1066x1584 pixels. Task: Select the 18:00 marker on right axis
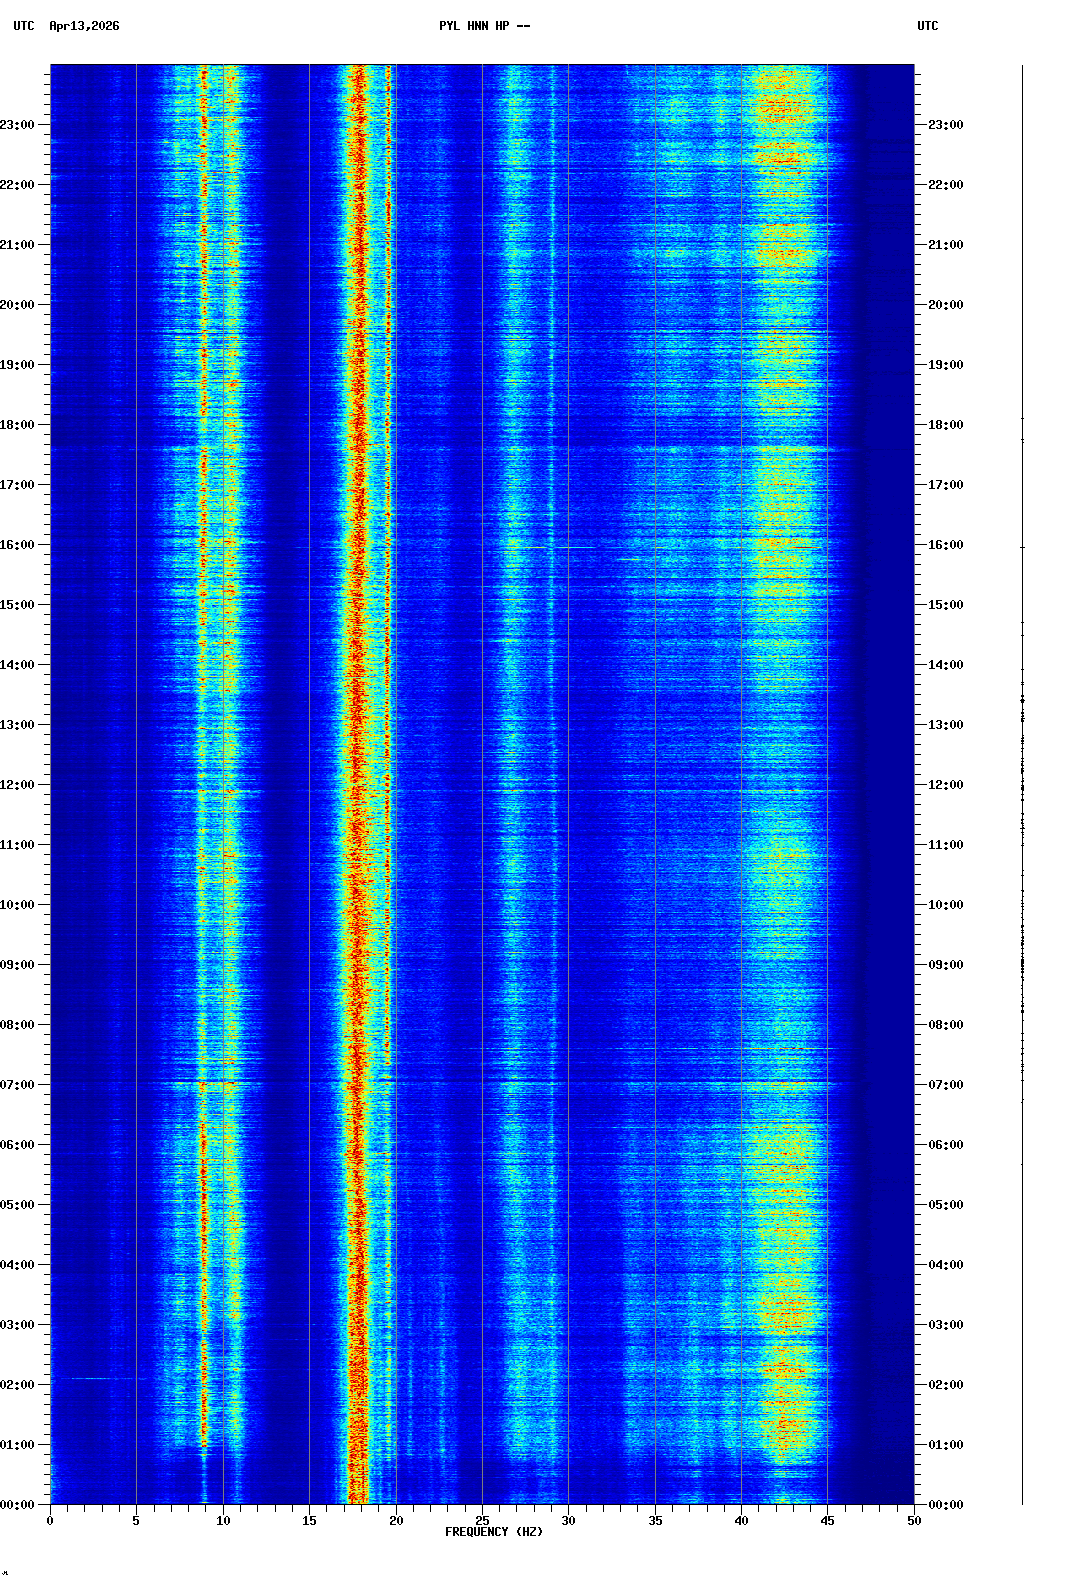pos(945,425)
